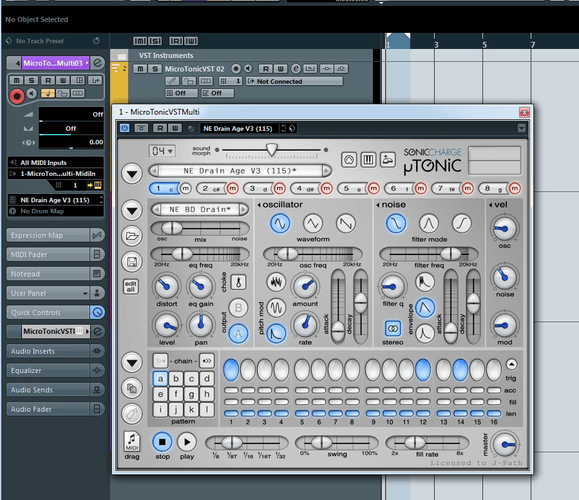Viewport: 579px width, 500px height.
Task: Select drum channel 5 tab
Action: point(352,188)
